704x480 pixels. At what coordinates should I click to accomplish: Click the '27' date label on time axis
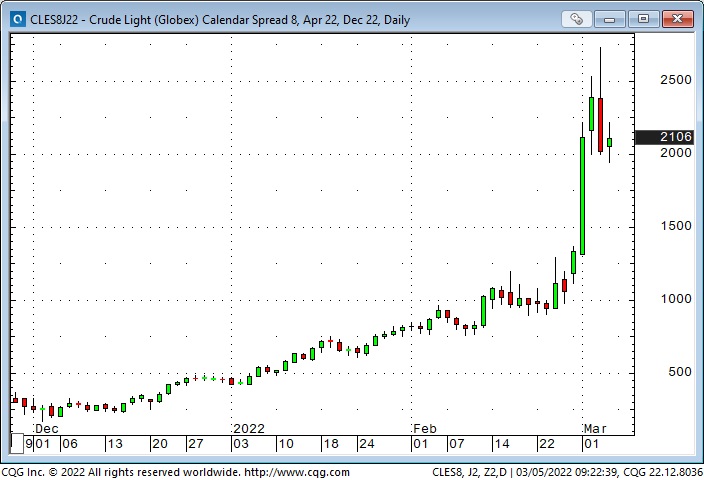point(195,444)
